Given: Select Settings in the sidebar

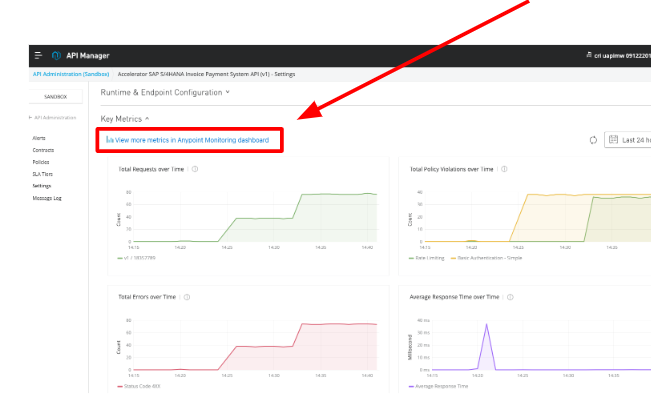Looking at the screenshot, I should tap(42, 186).
